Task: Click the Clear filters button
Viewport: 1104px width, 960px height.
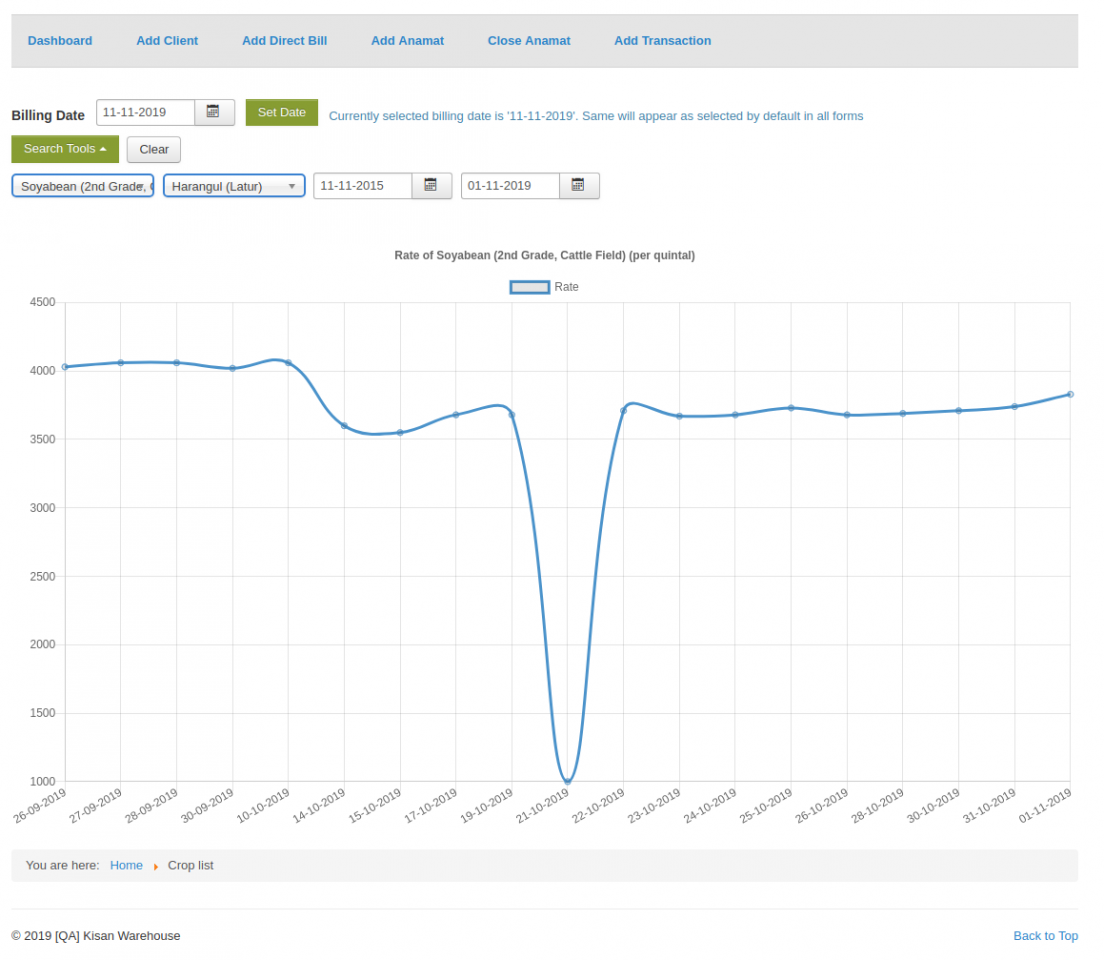Action: 154,150
